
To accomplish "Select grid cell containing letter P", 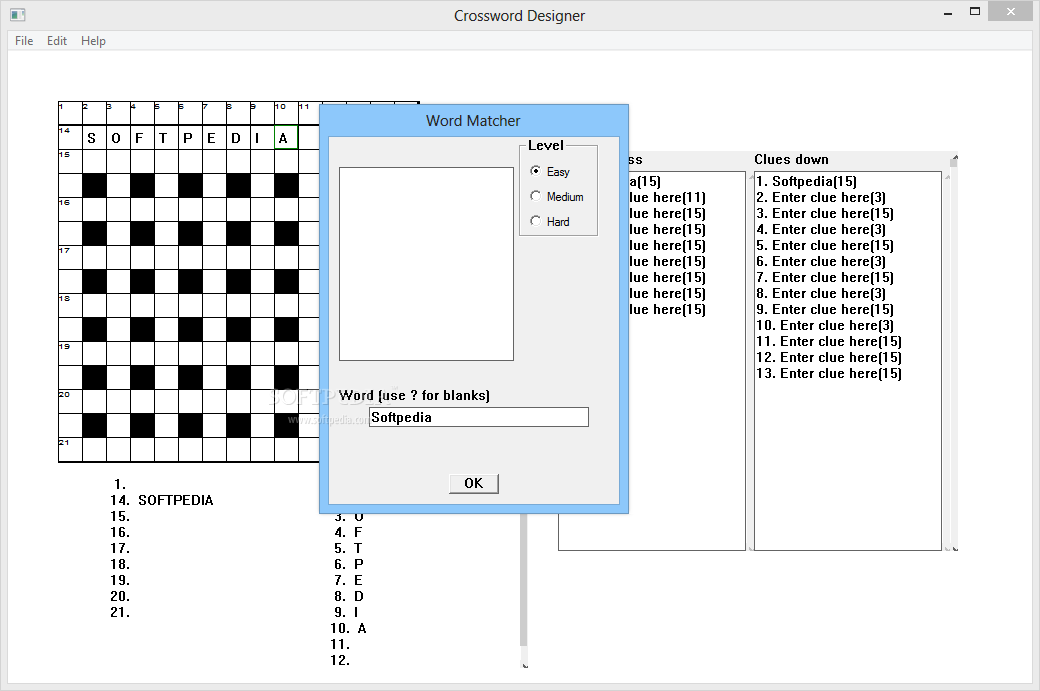I will [190, 137].
